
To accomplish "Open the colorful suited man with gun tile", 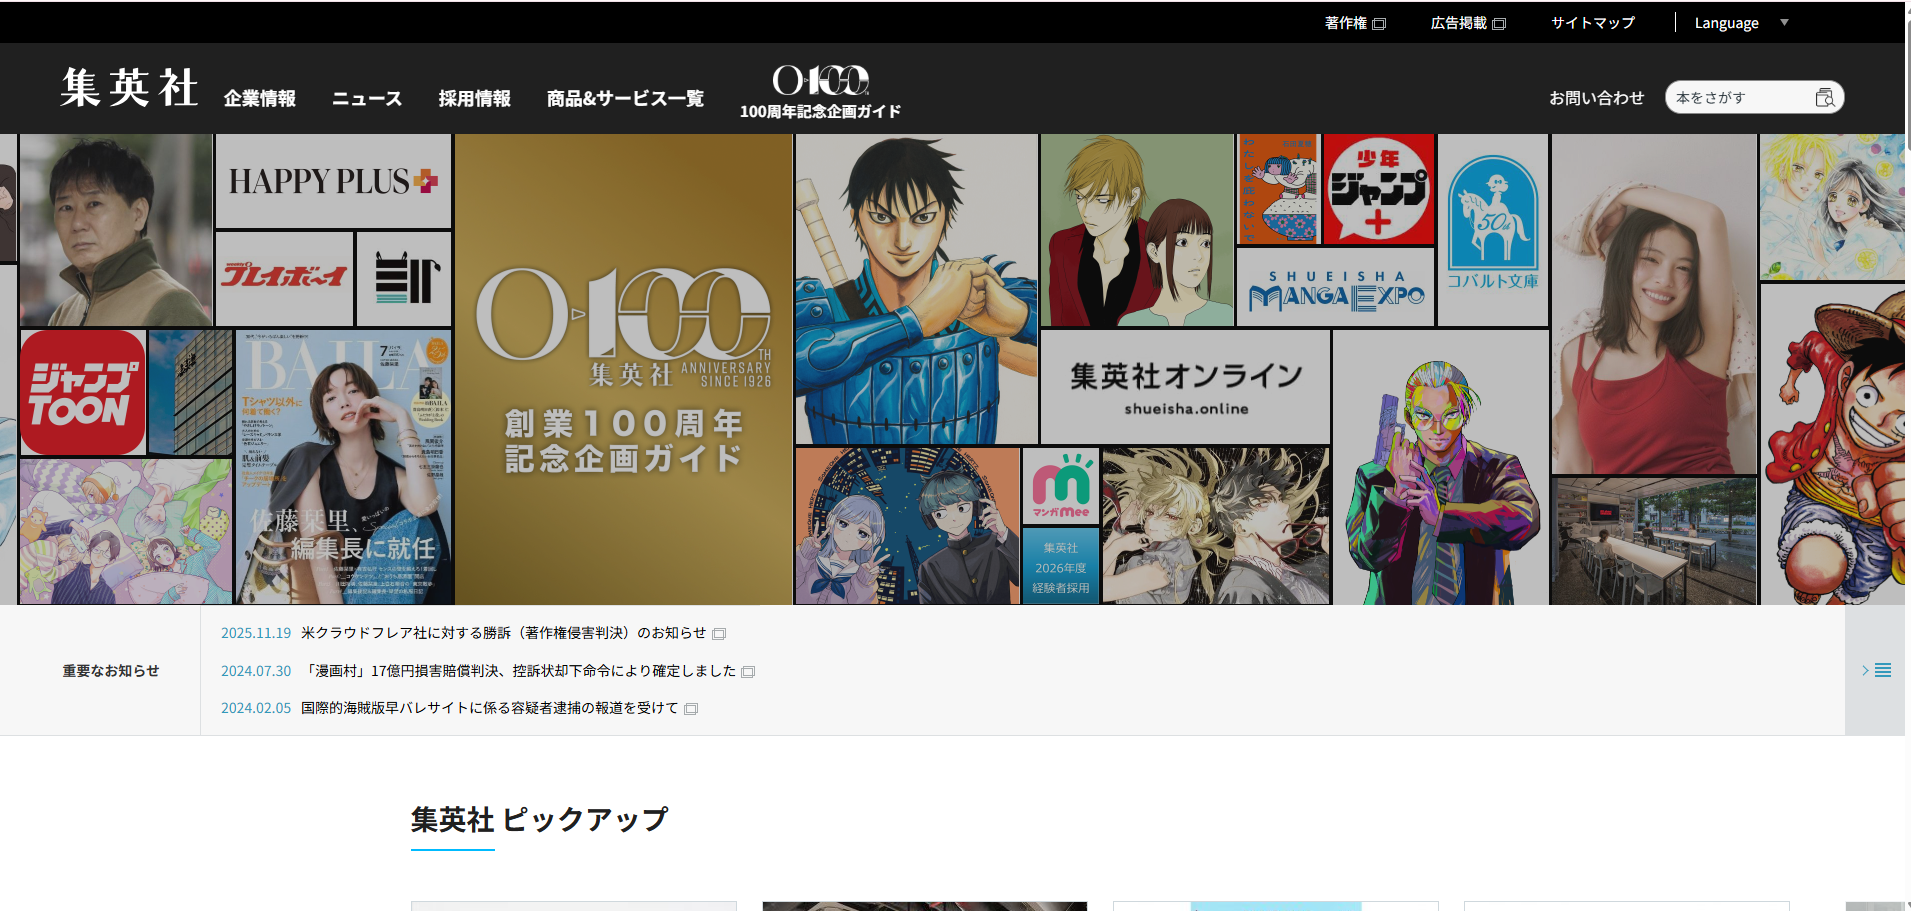I will [x=1441, y=467].
